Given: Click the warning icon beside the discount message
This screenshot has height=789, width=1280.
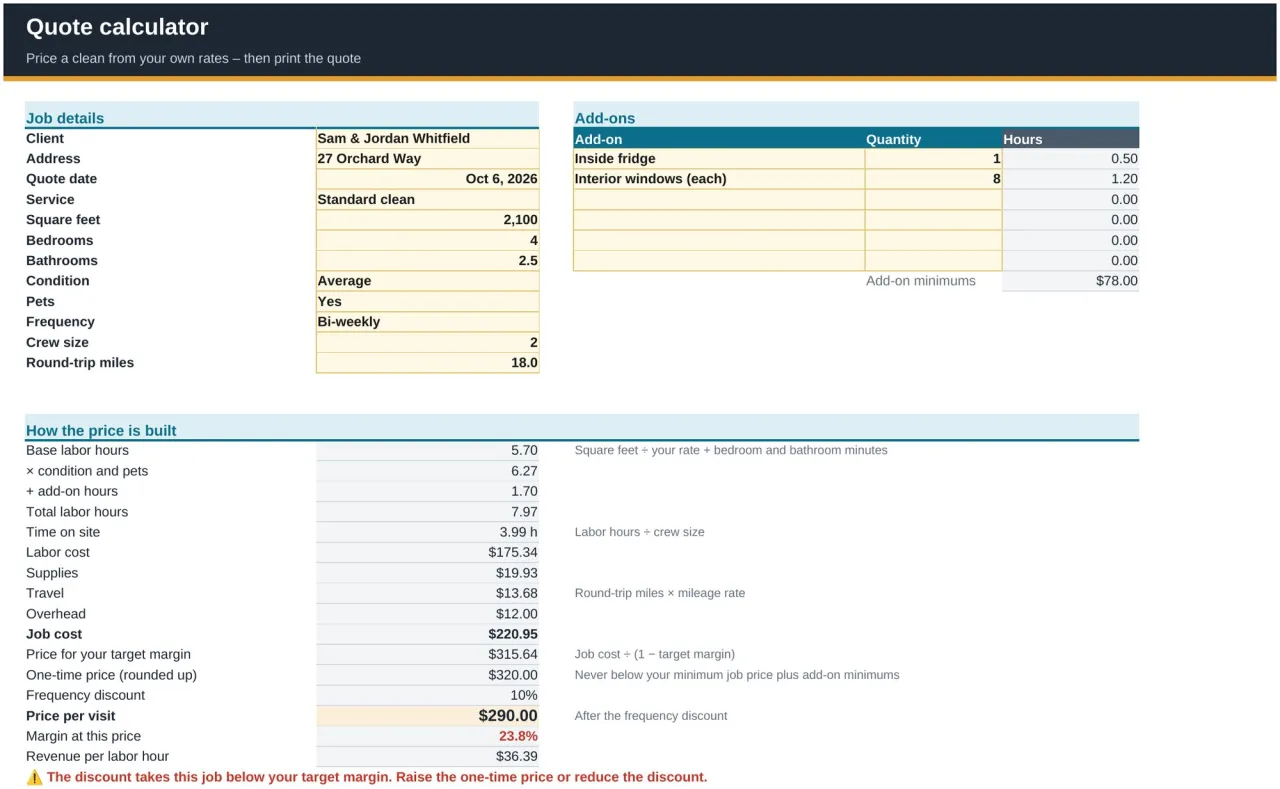Looking at the screenshot, I should 34,777.
